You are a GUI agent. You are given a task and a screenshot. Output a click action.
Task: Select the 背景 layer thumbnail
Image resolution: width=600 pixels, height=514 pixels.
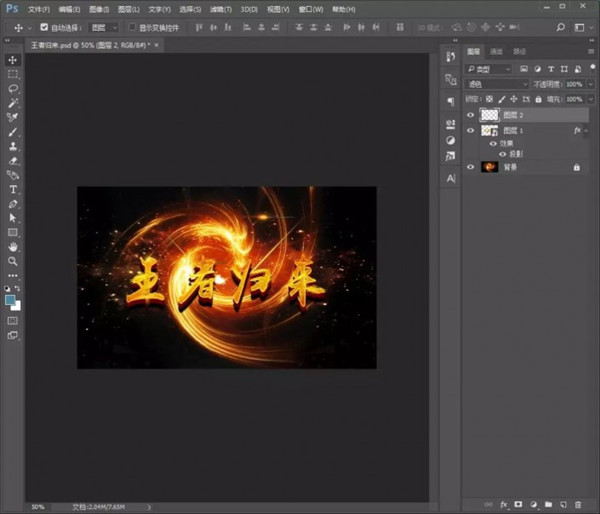click(489, 167)
